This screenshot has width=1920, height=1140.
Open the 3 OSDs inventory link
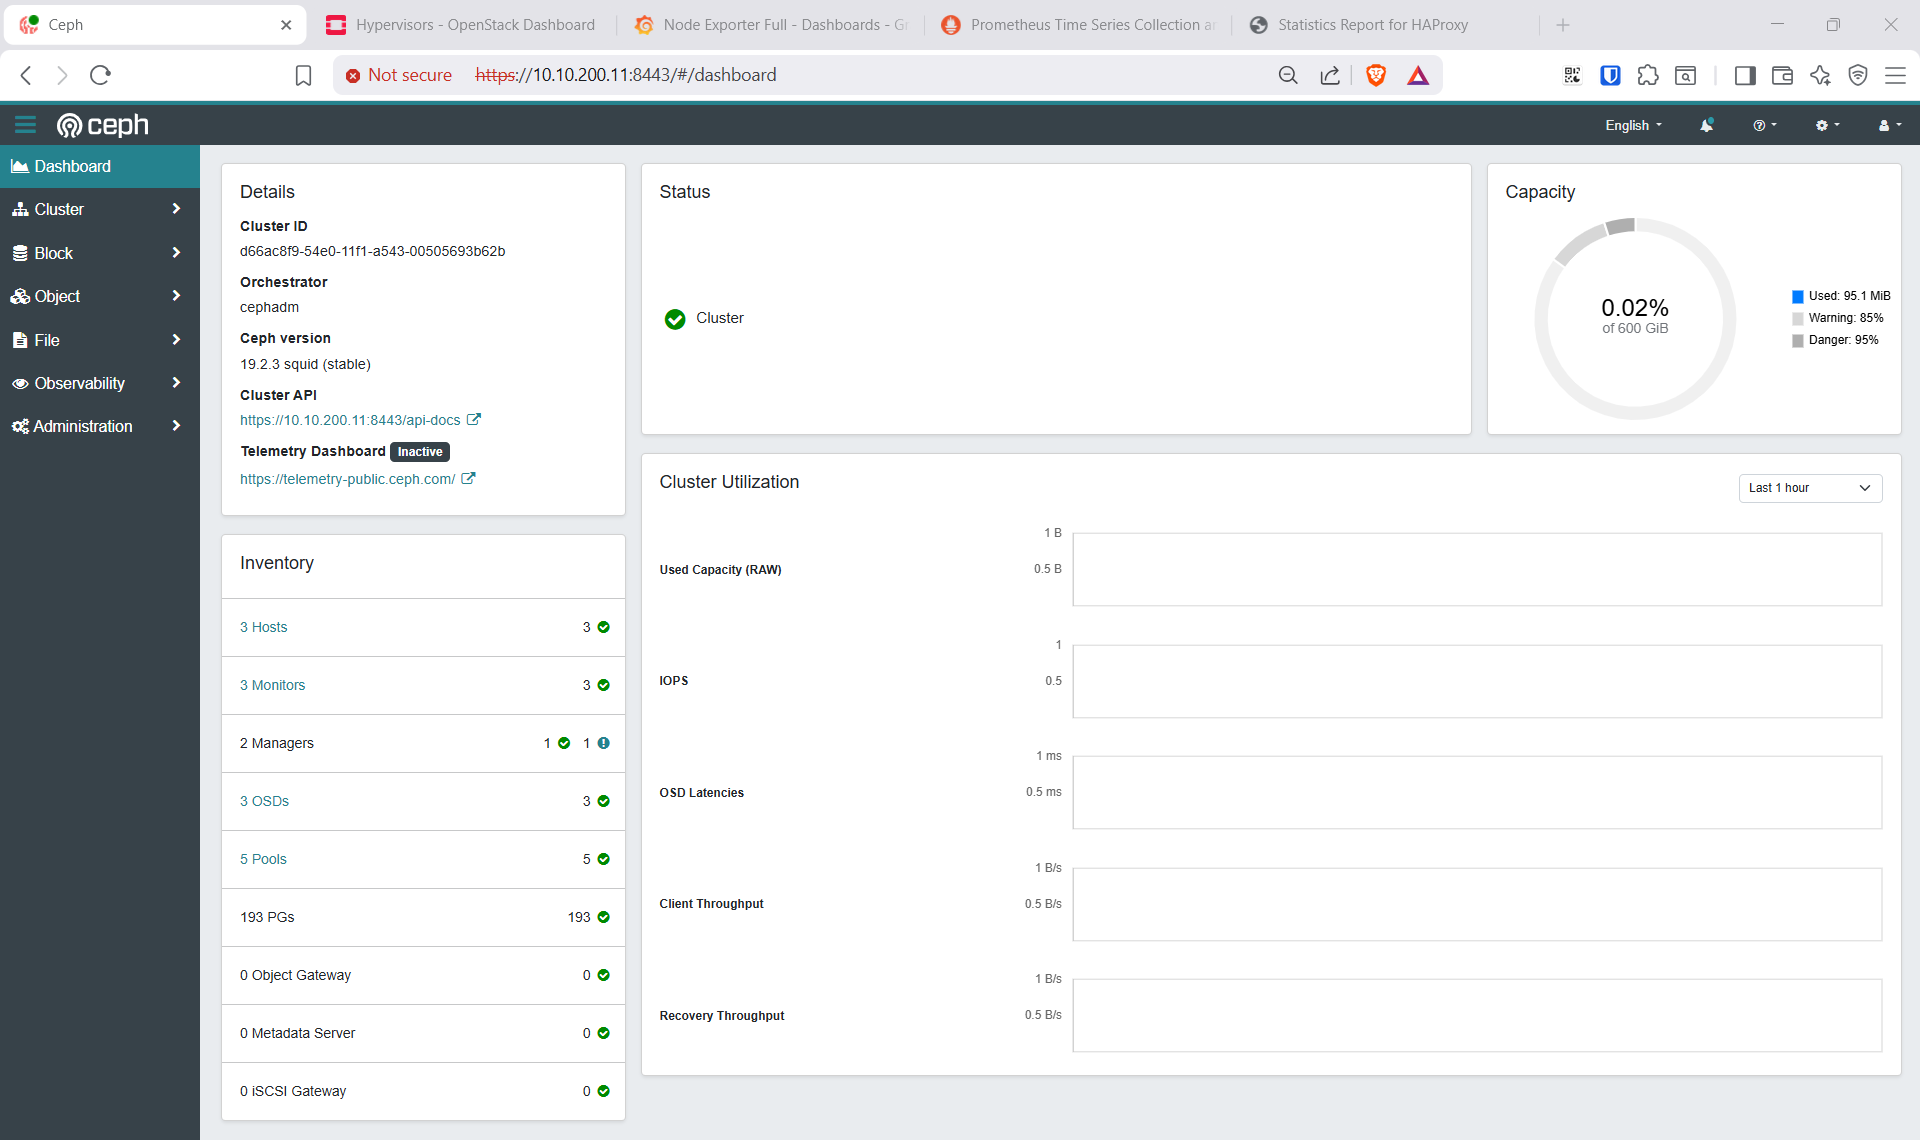pyautogui.click(x=265, y=801)
